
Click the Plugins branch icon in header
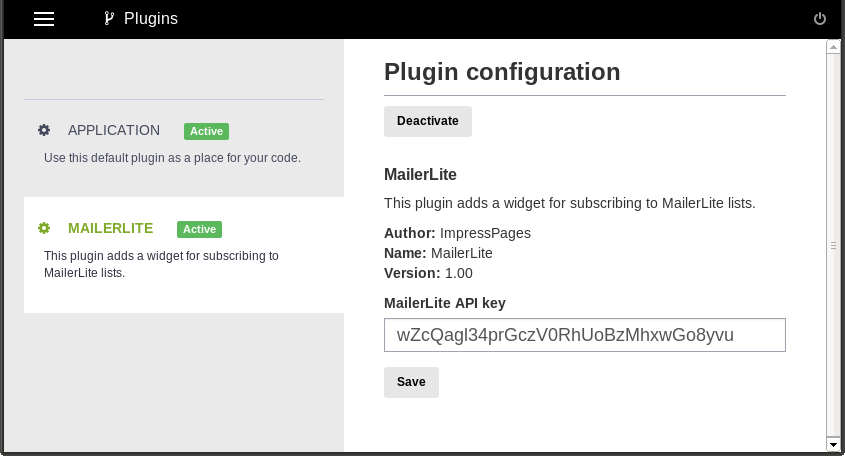109,18
